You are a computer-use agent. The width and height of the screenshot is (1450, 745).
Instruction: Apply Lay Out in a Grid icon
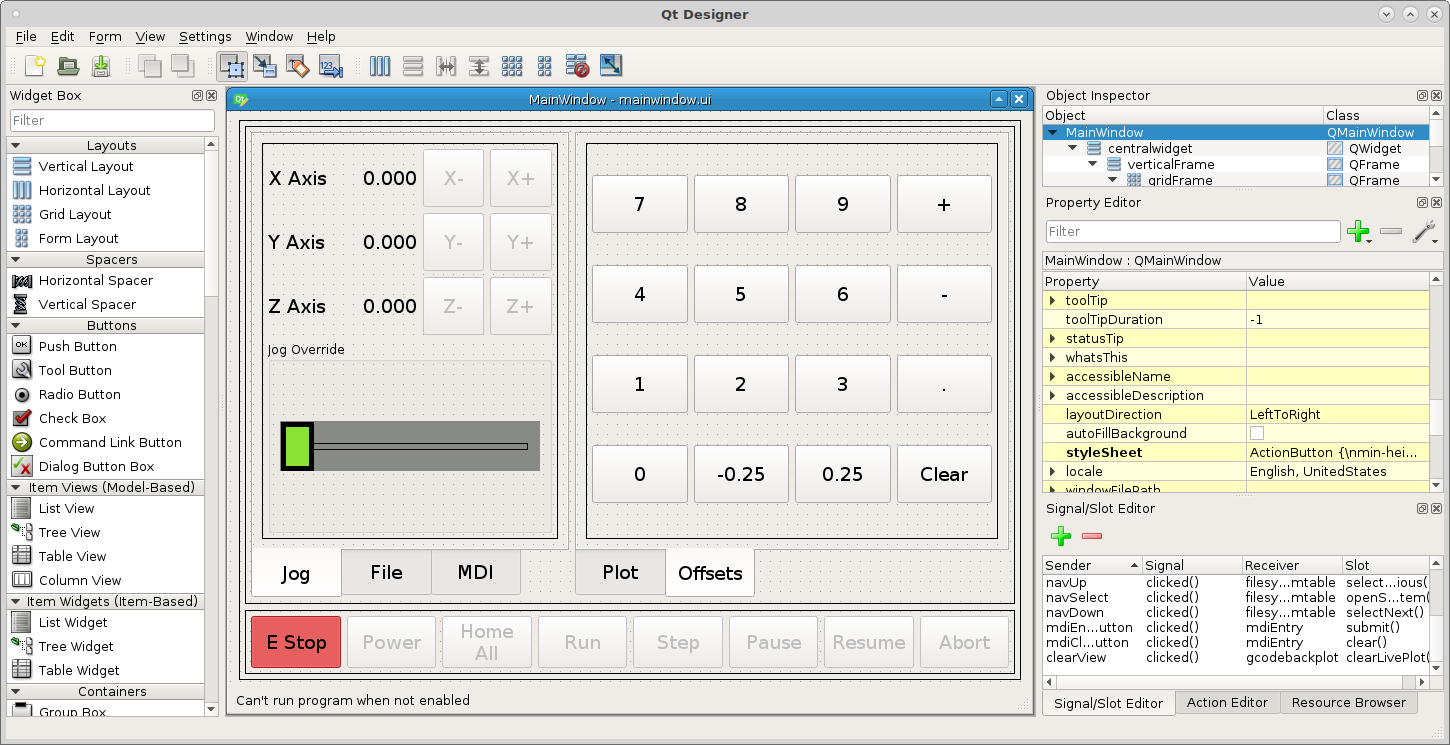coord(512,66)
